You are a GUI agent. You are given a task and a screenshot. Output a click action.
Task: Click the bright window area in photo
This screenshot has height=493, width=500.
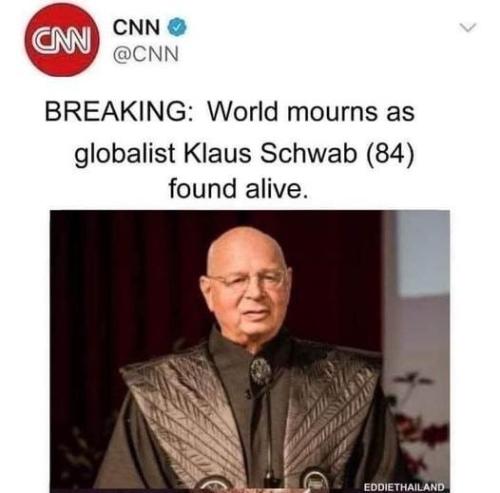click(423, 253)
